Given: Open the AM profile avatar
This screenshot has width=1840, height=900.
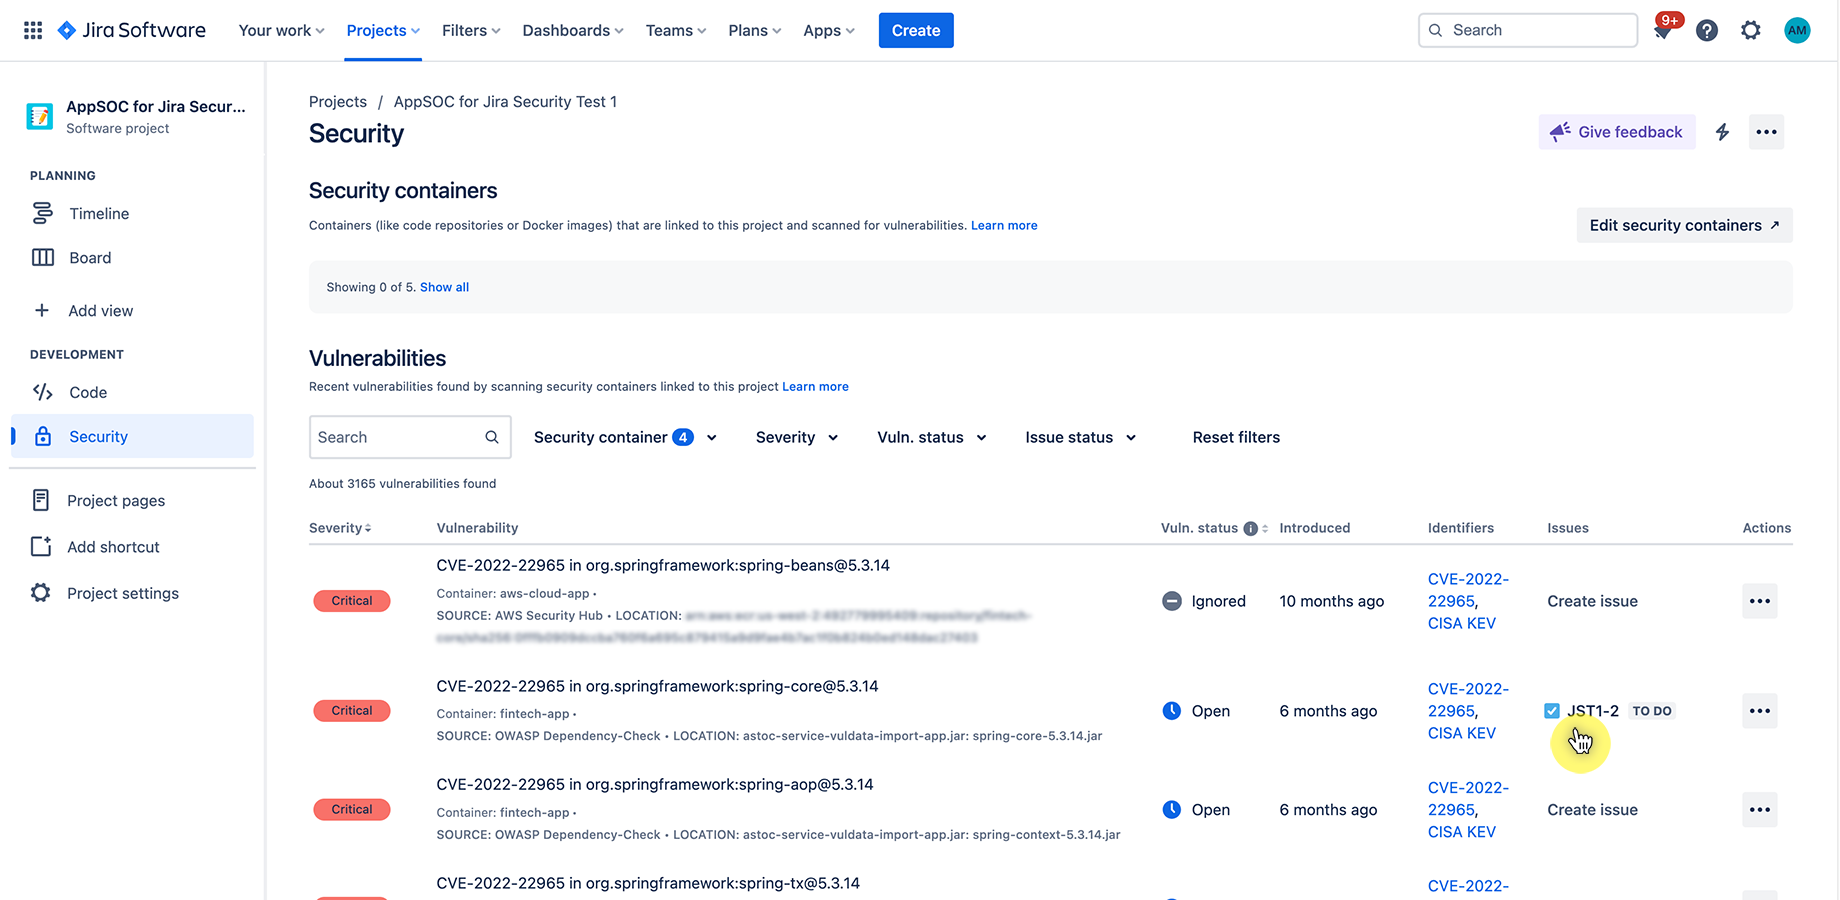Looking at the screenshot, I should pyautogui.click(x=1797, y=30).
